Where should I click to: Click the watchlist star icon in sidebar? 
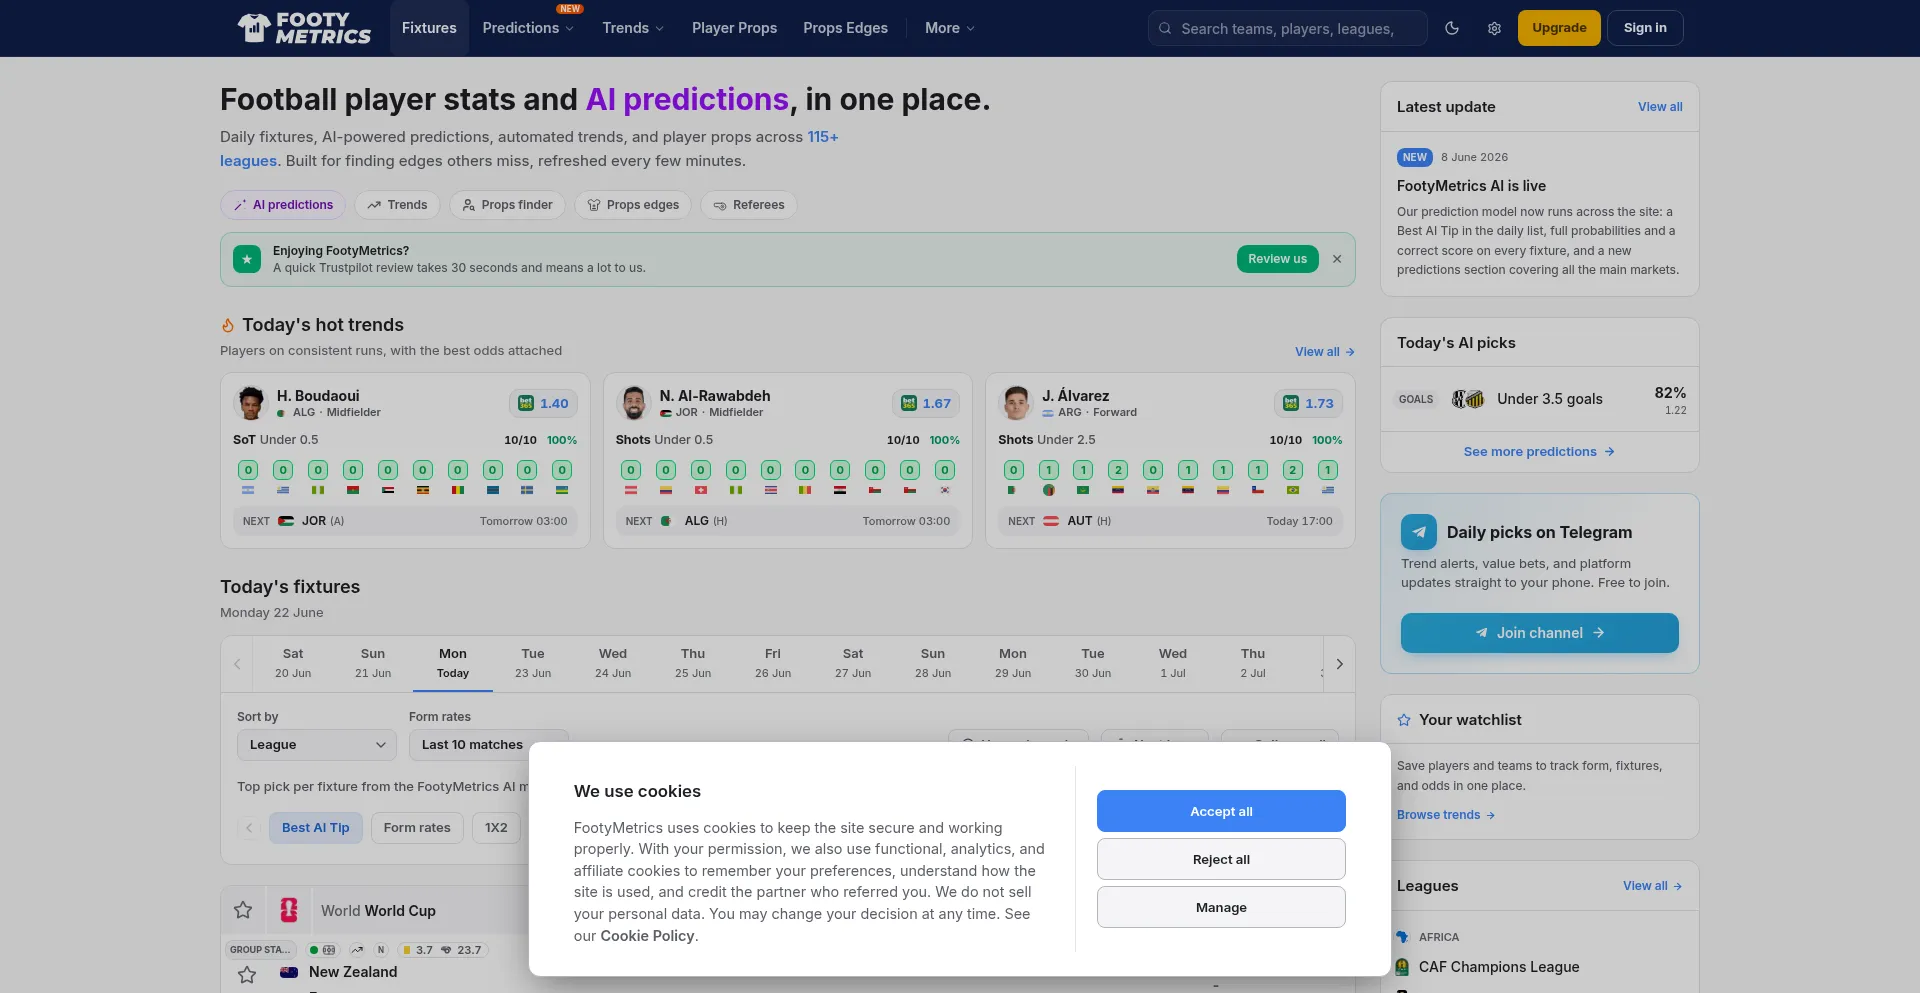point(1404,720)
